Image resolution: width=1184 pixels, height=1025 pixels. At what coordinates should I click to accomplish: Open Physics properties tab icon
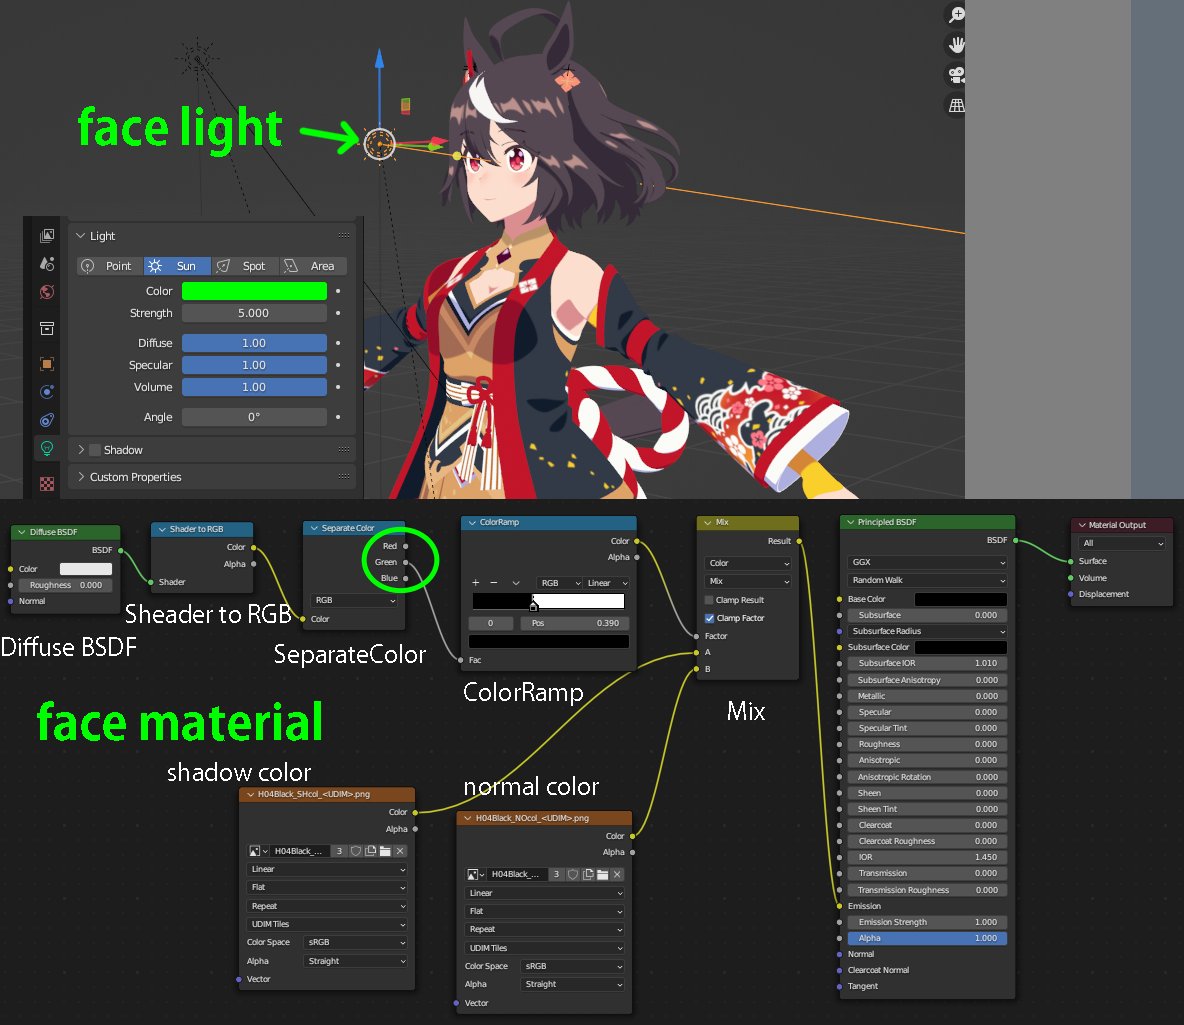click(x=47, y=391)
